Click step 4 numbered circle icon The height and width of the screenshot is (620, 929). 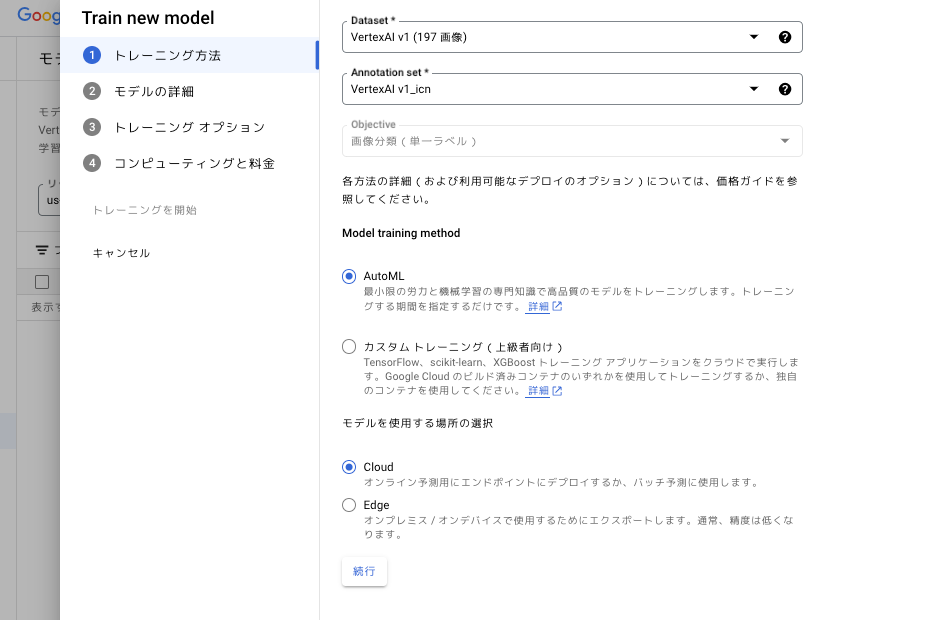92,163
